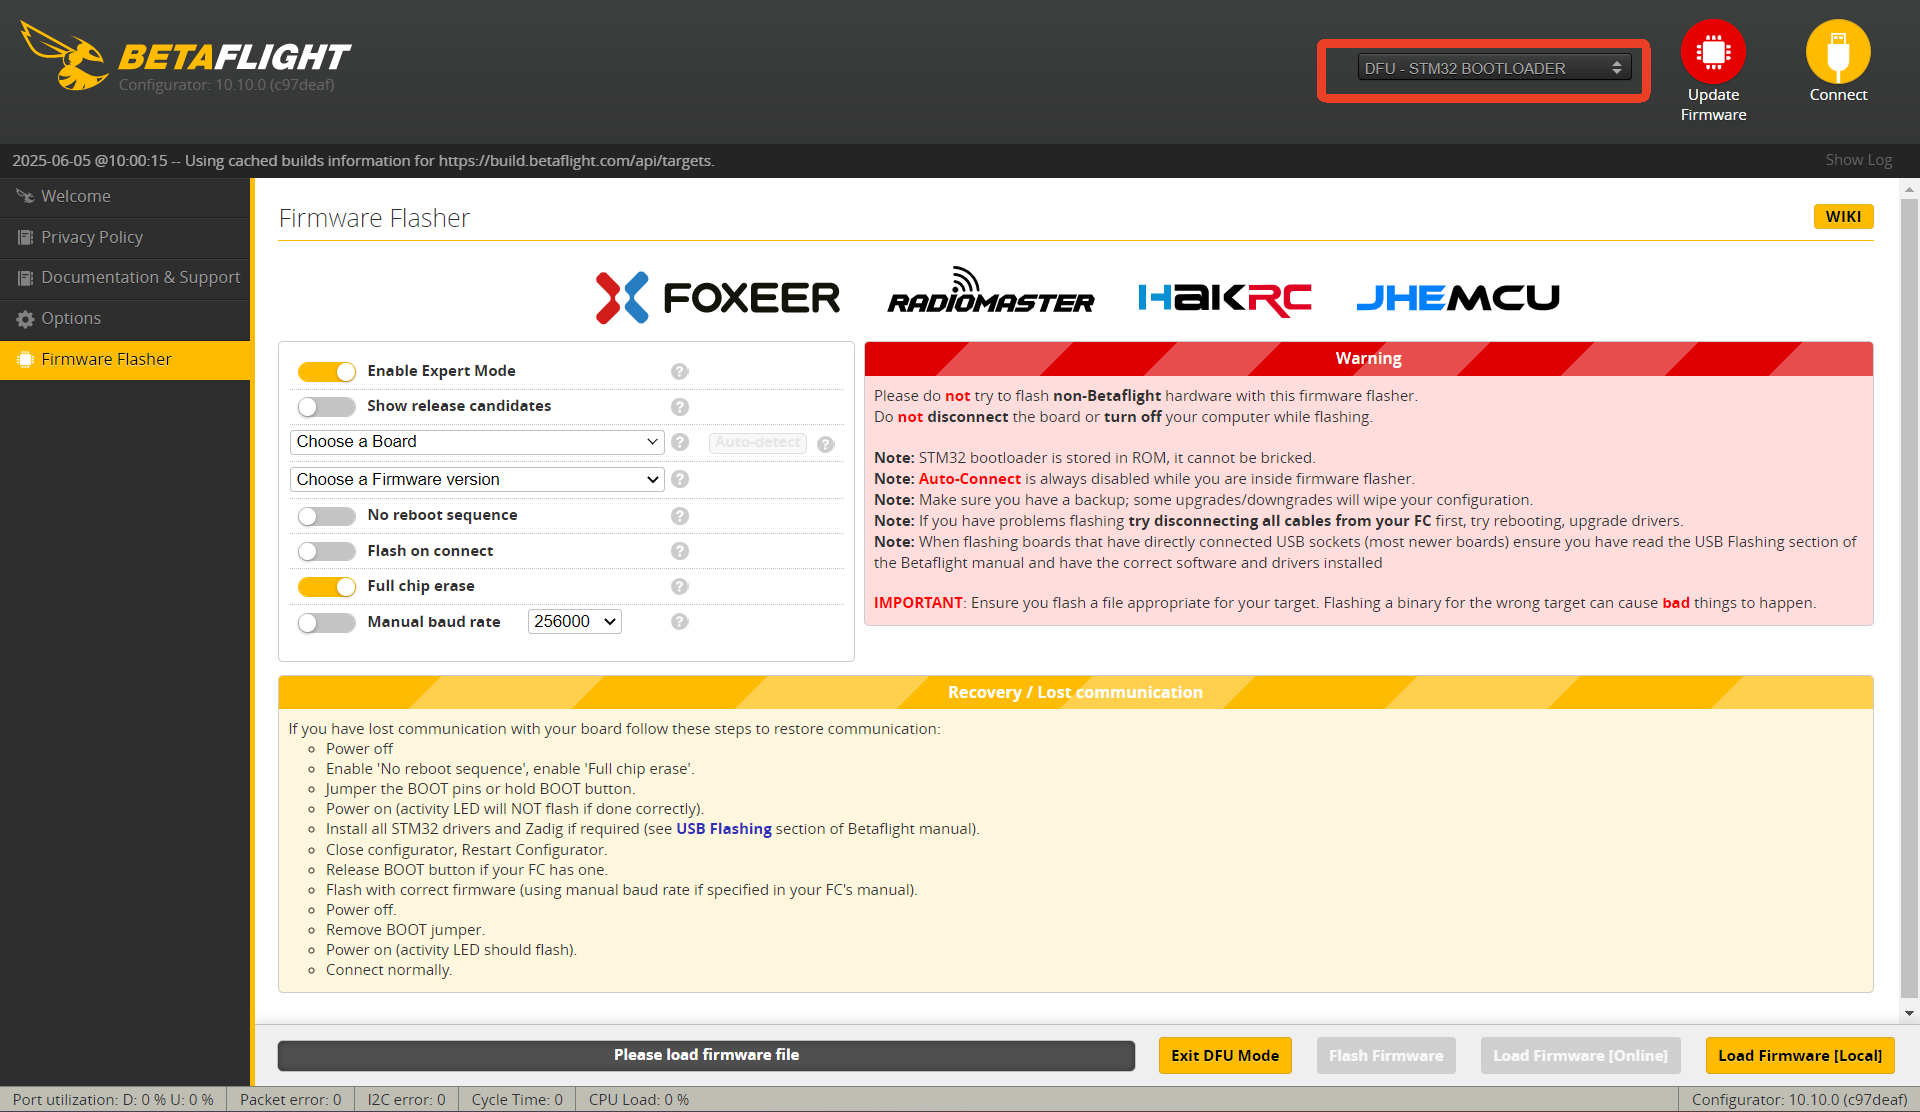Viewport: 1920px width, 1112px height.
Task: Click the Privacy Policy sidebar icon
Action: [25, 237]
